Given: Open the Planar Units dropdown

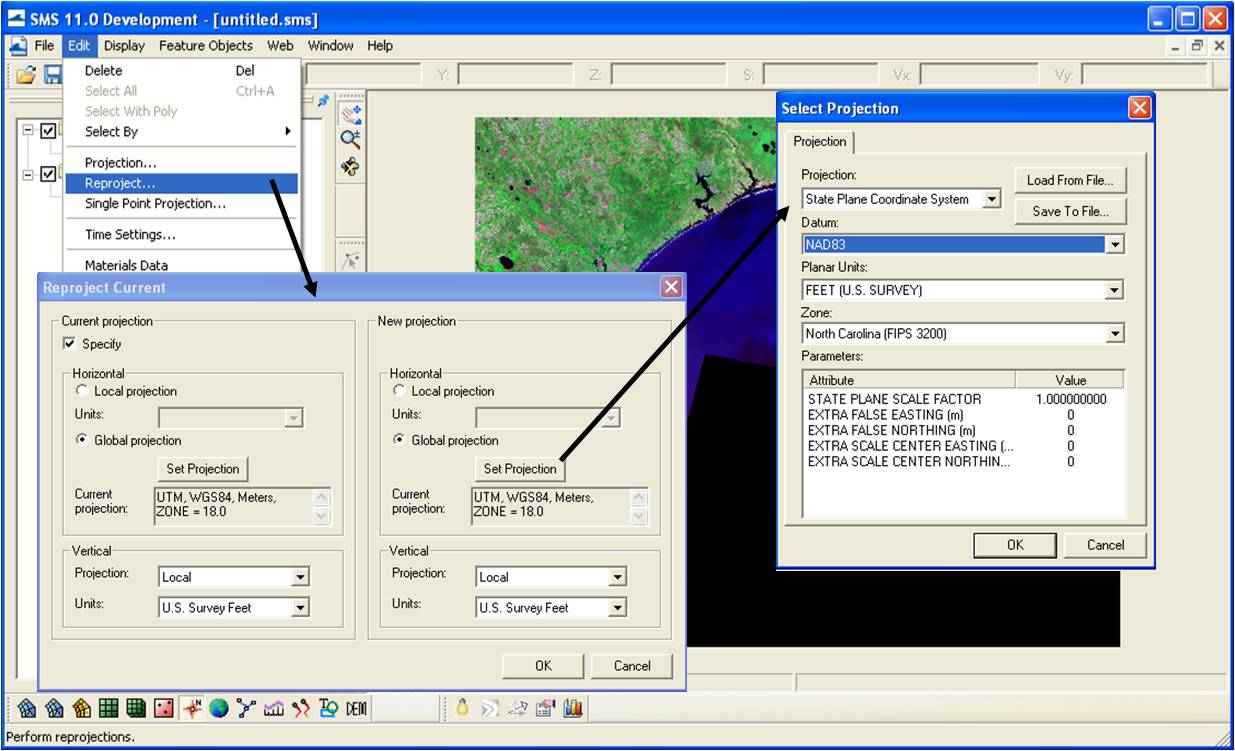Looking at the screenshot, I should tap(1114, 291).
